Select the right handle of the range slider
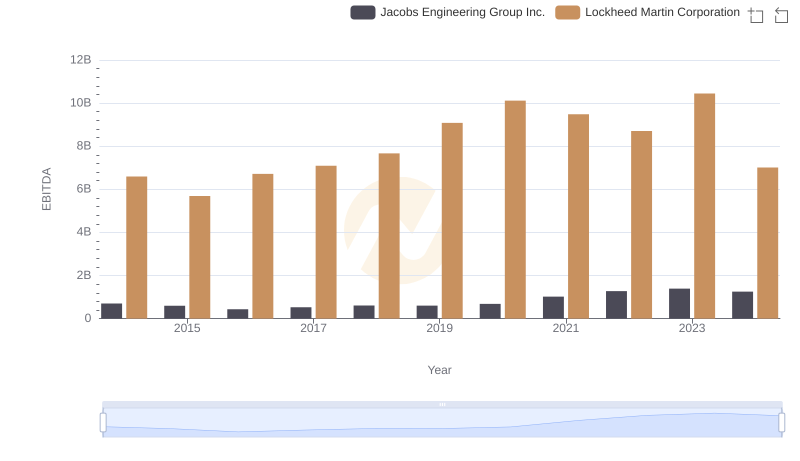This screenshot has height=461, width=800. (x=782, y=422)
